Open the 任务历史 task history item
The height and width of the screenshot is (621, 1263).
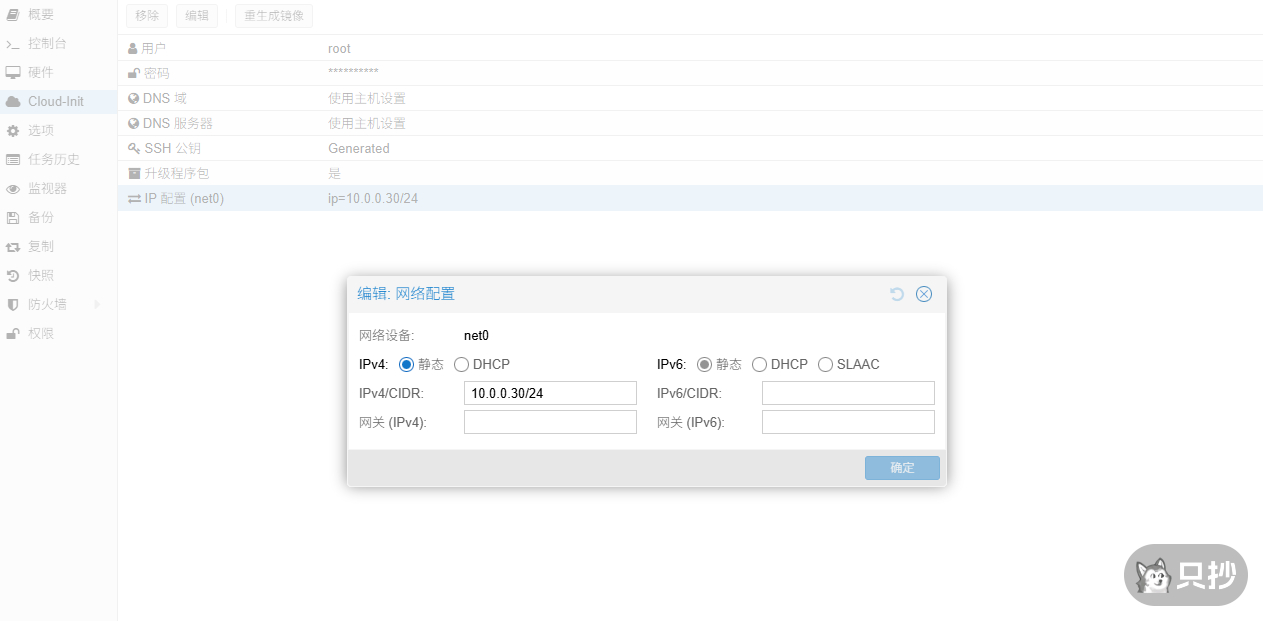tap(58, 160)
